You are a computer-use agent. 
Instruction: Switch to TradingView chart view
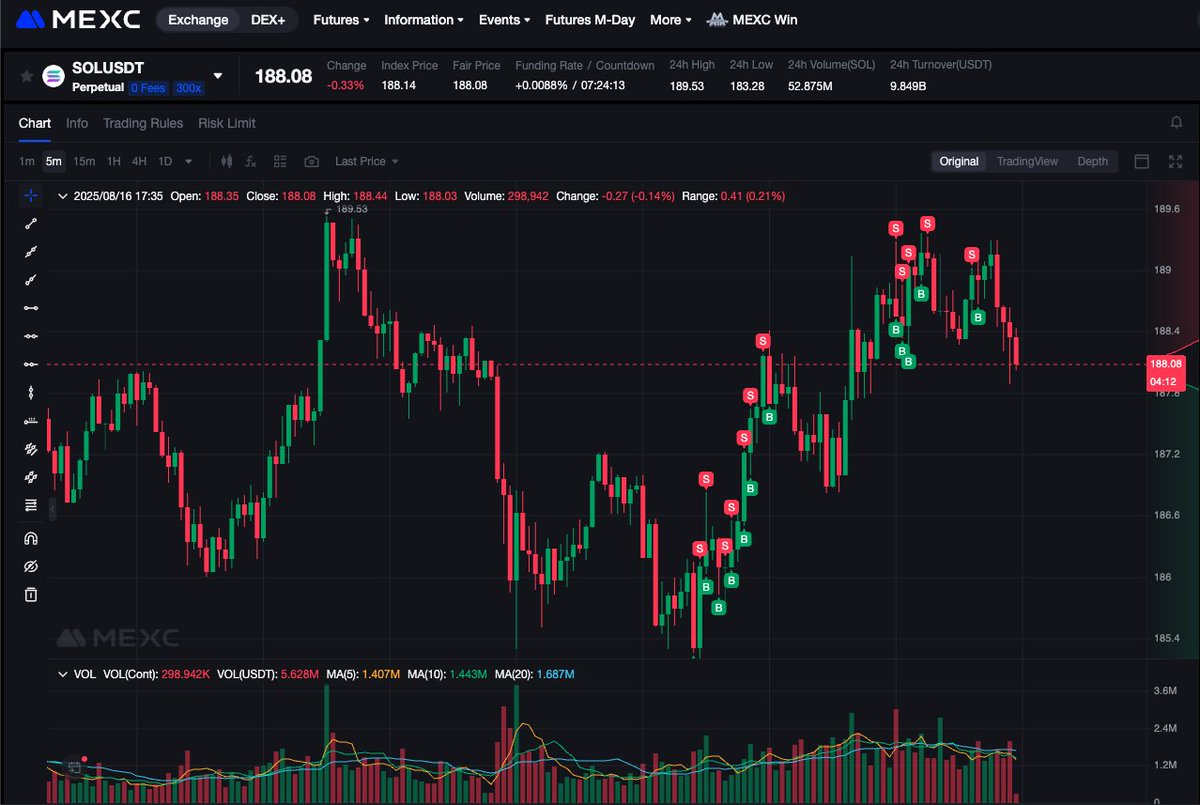point(1027,161)
